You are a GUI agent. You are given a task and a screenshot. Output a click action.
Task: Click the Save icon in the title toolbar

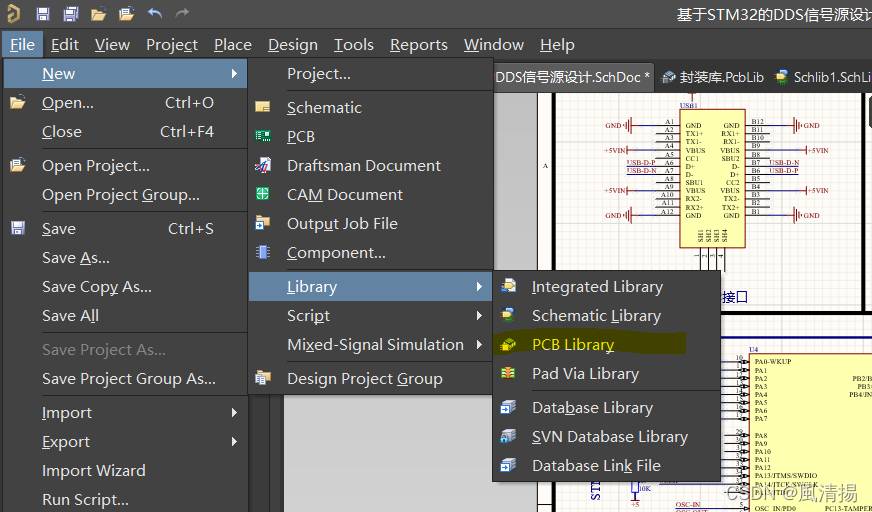coord(43,14)
